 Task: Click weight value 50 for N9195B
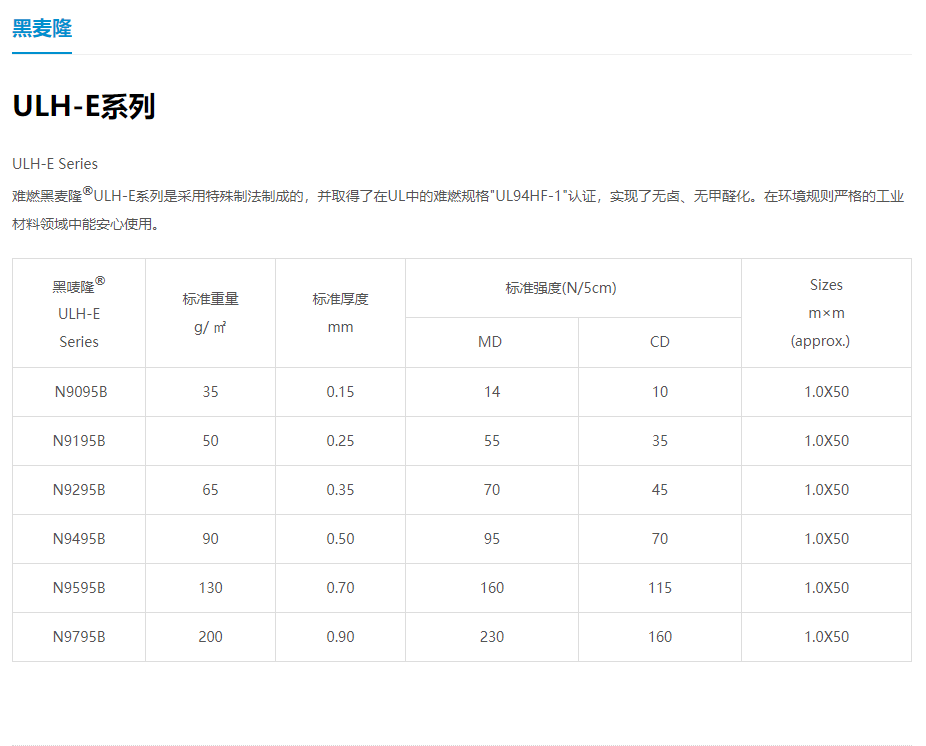210,441
